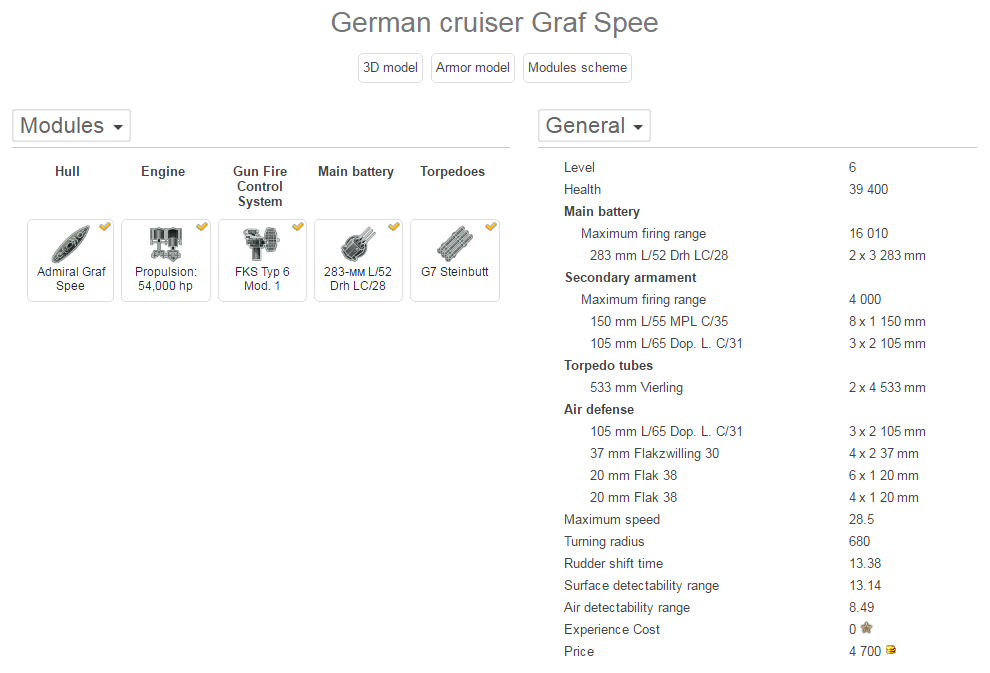
Task: Select the G7 Steinbutt torpedo icon
Action: pyautogui.click(x=455, y=244)
